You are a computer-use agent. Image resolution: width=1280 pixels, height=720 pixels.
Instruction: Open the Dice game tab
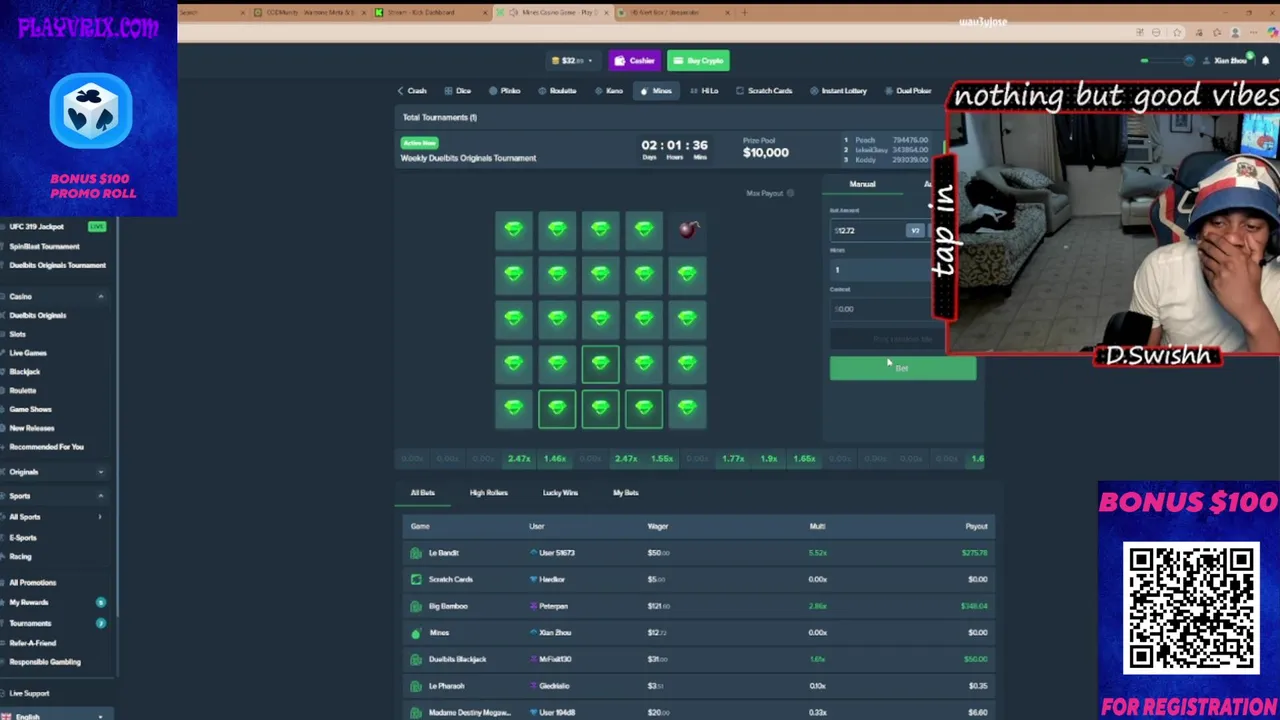(457, 91)
